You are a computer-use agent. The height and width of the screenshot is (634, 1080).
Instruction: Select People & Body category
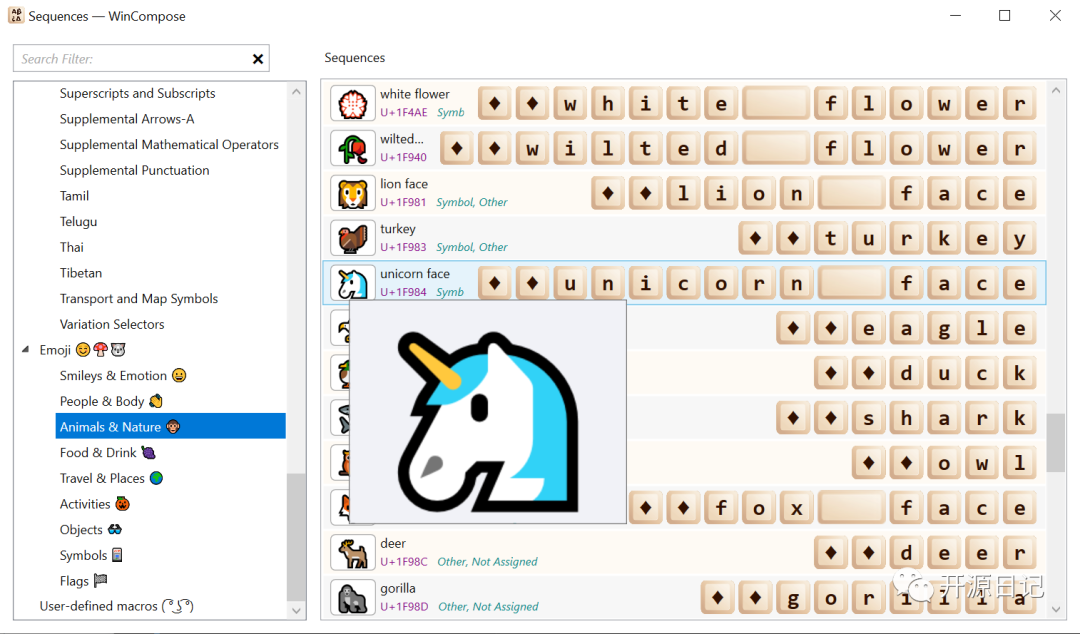[x=111, y=401]
